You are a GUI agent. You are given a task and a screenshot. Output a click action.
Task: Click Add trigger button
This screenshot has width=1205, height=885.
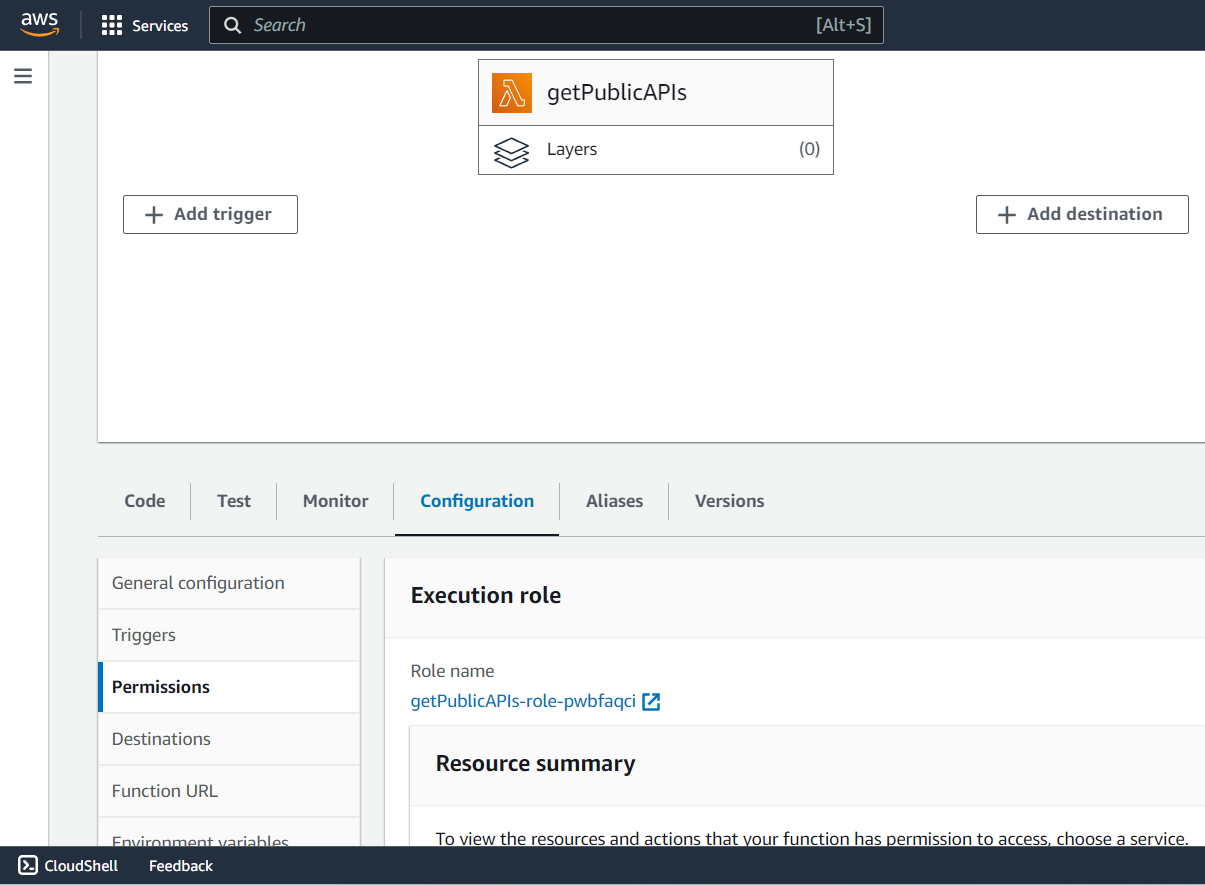point(210,215)
